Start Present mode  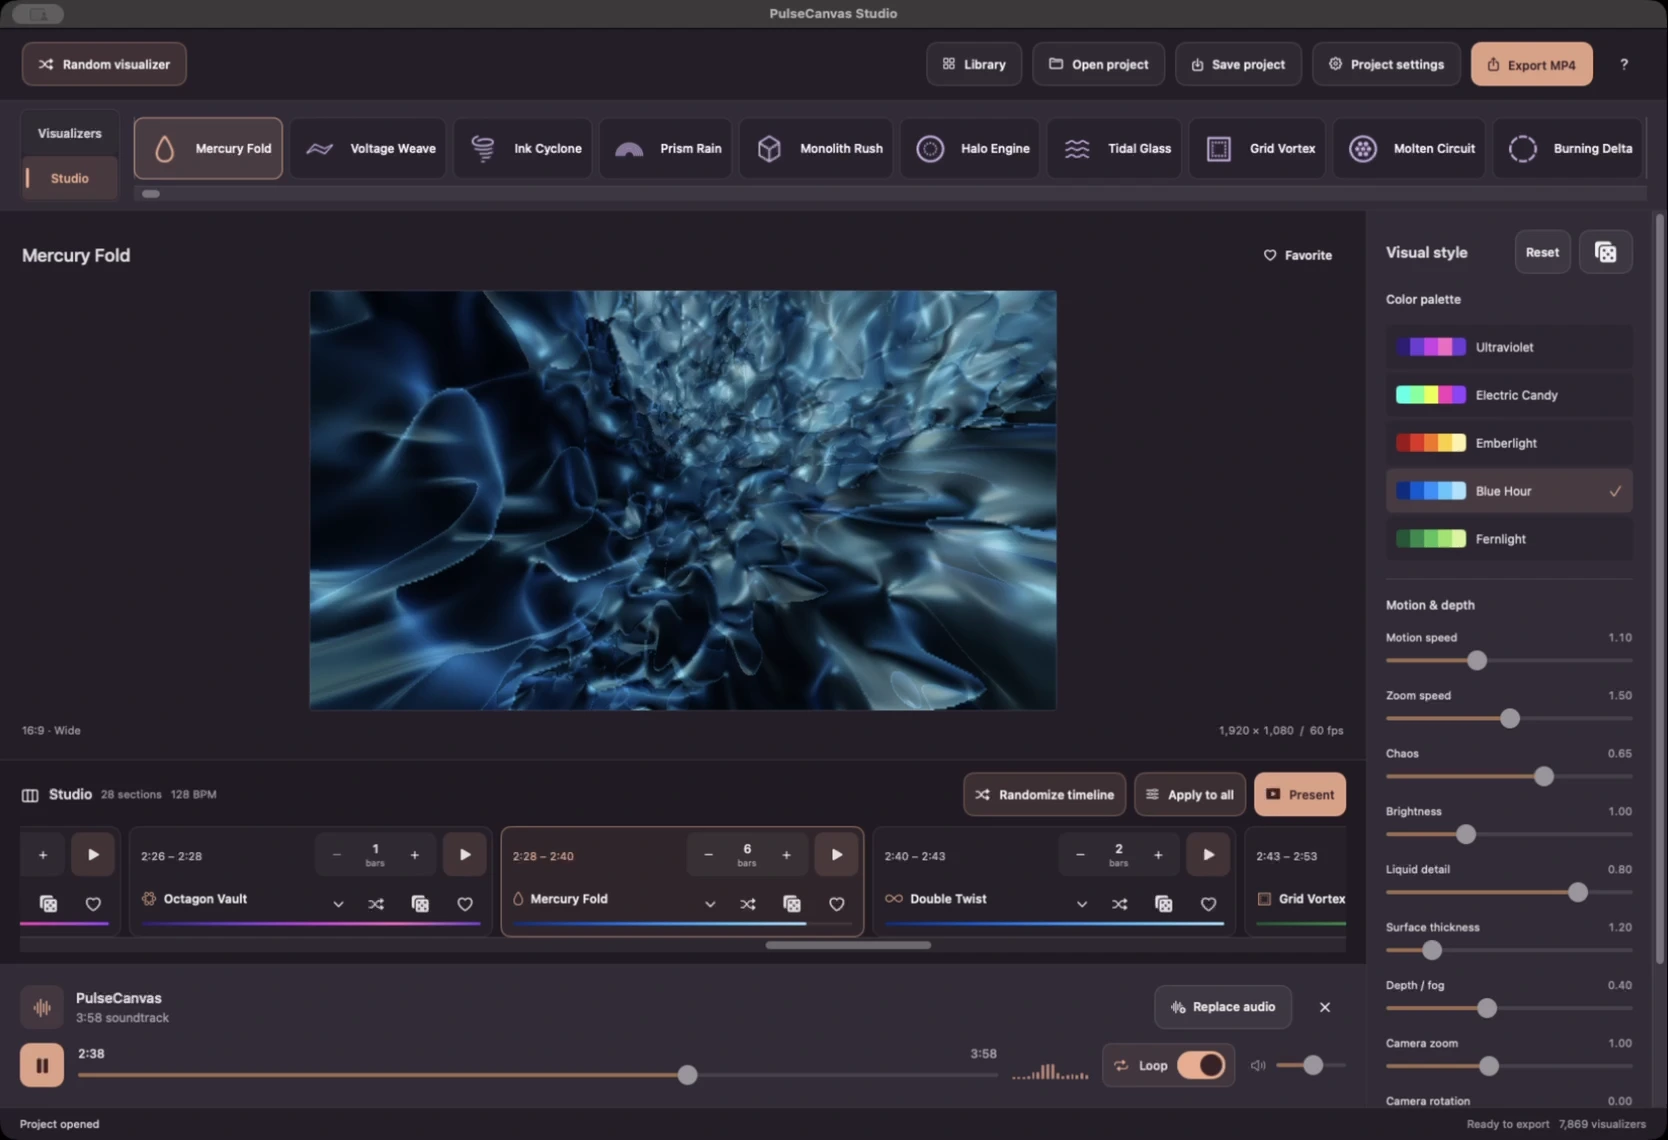pyautogui.click(x=1299, y=795)
